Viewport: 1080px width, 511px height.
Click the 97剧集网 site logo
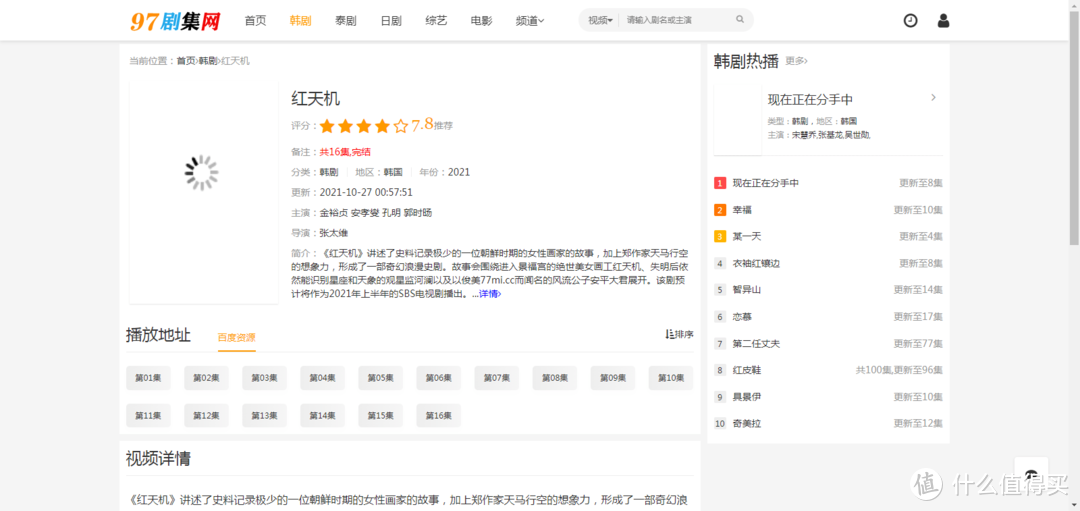pos(174,20)
